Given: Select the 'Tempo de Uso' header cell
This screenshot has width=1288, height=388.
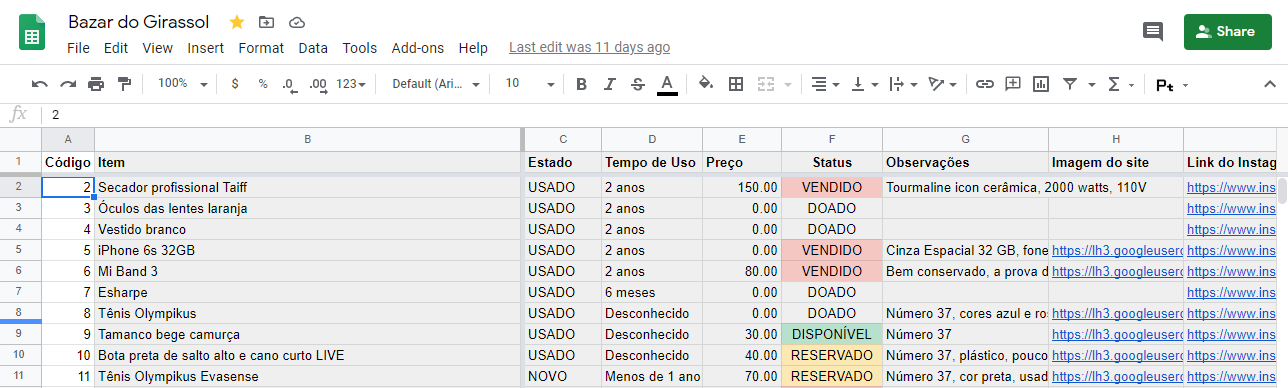Looking at the screenshot, I should coord(651,161).
